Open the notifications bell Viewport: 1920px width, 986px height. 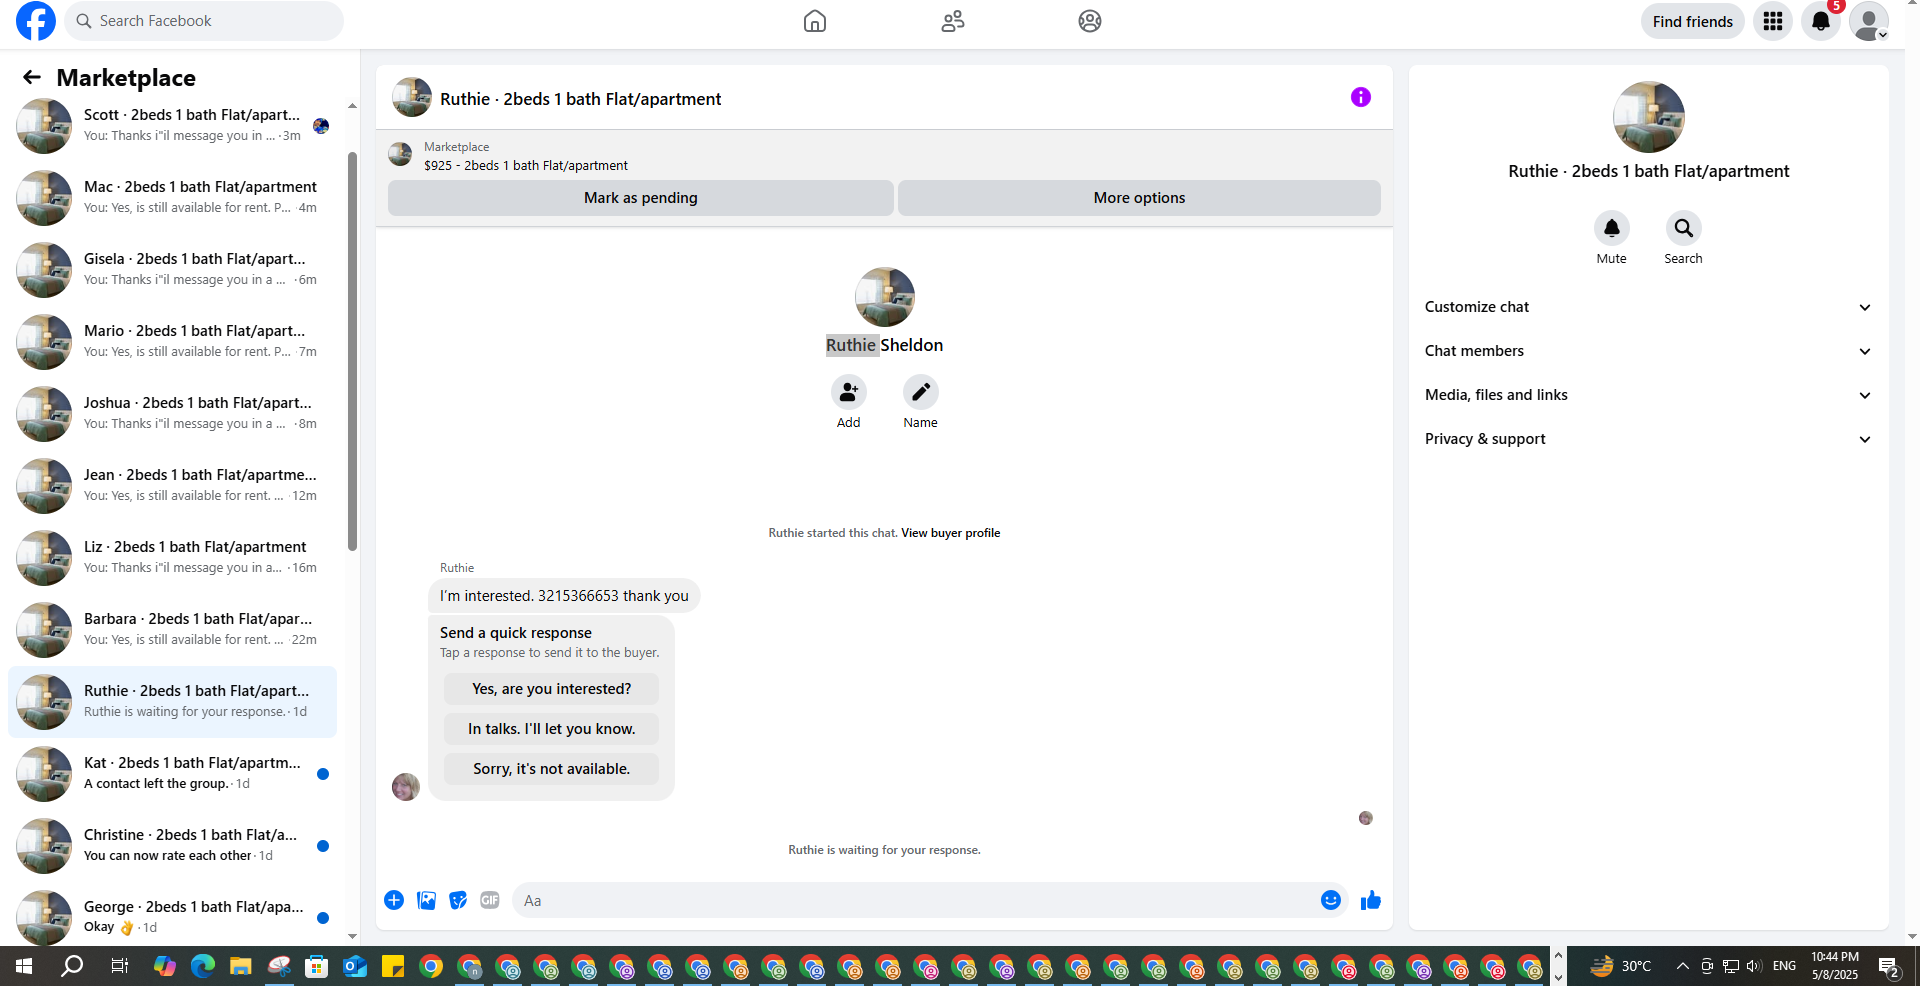[1821, 21]
